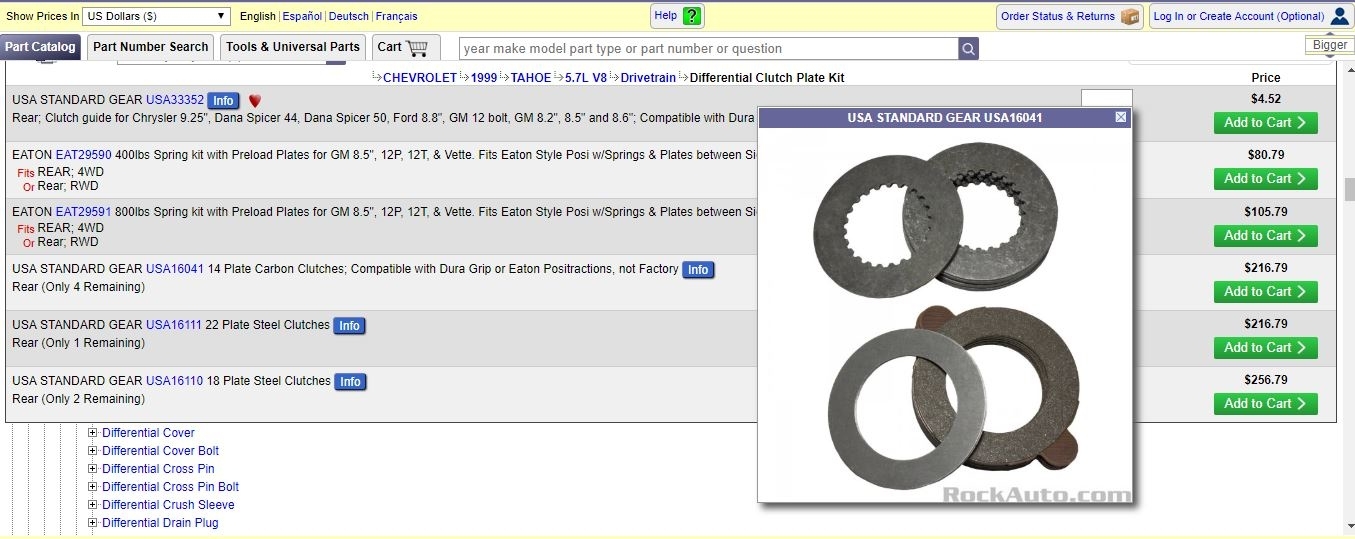Go to 5.7L V8 breadcrumb
Image resolution: width=1355 pixels, height=539 pixels.
click(586, 78)
